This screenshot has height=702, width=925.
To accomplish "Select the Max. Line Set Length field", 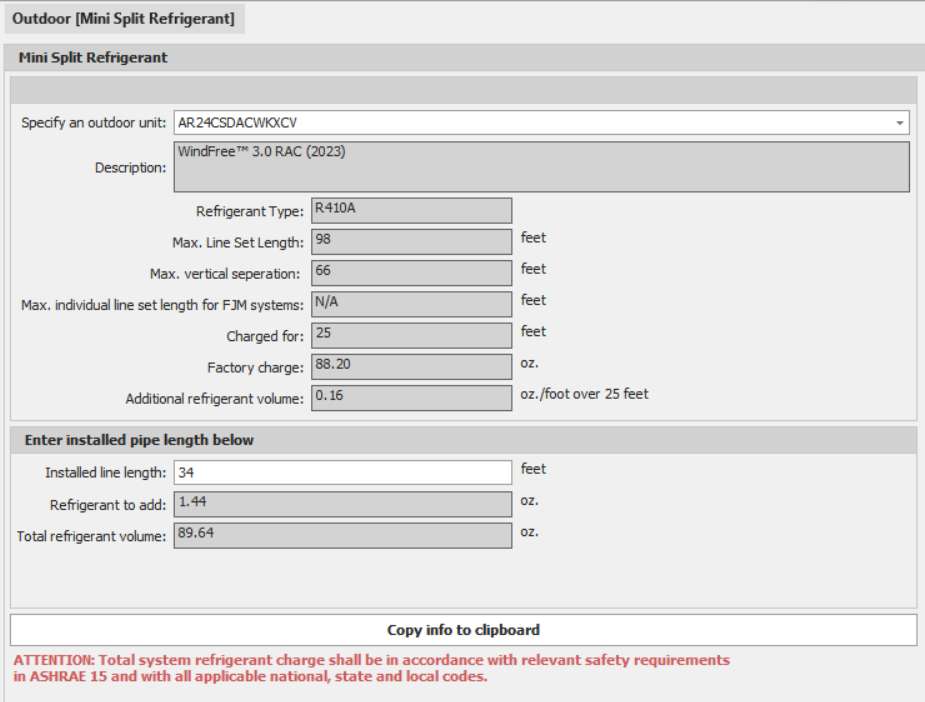I will click(x=411, y=241).
